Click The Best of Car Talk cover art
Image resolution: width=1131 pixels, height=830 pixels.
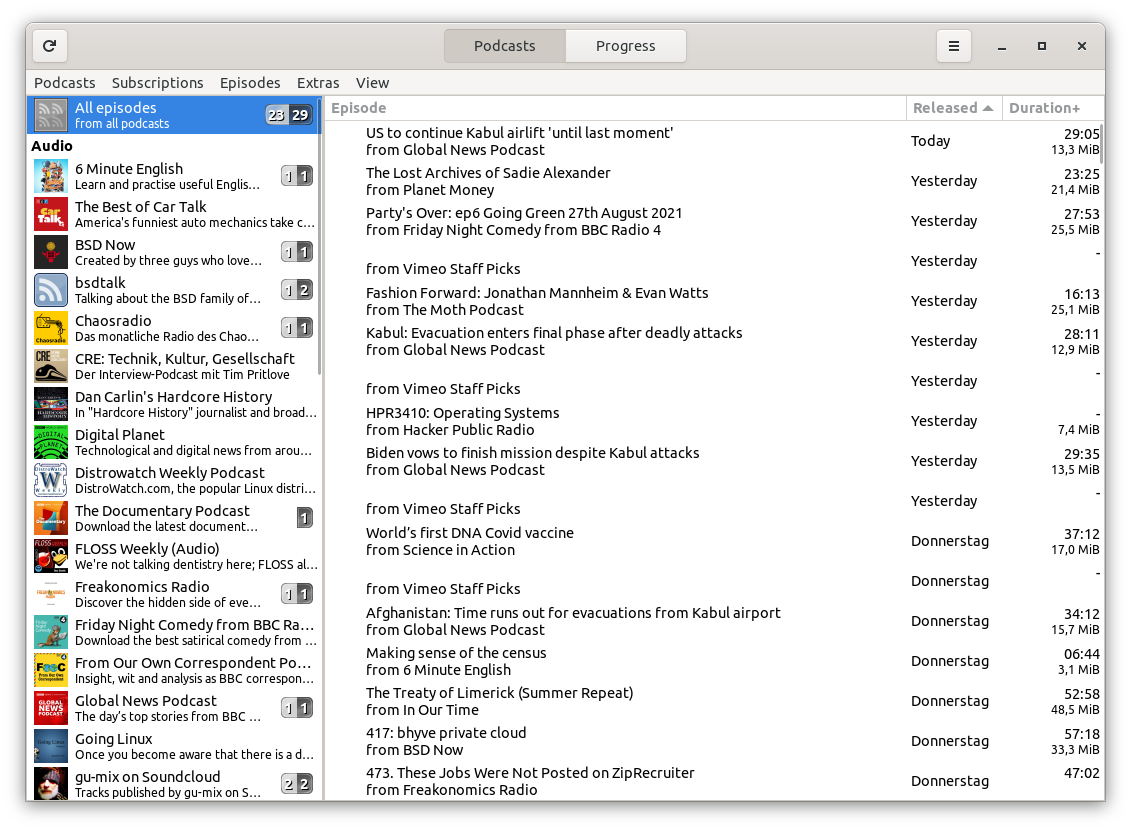click(x=50, y=214)
